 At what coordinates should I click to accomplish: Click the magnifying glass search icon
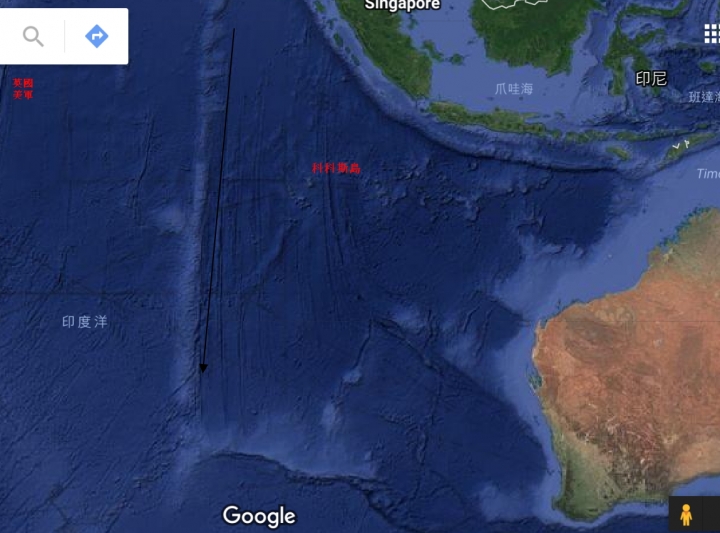[33, 36]
